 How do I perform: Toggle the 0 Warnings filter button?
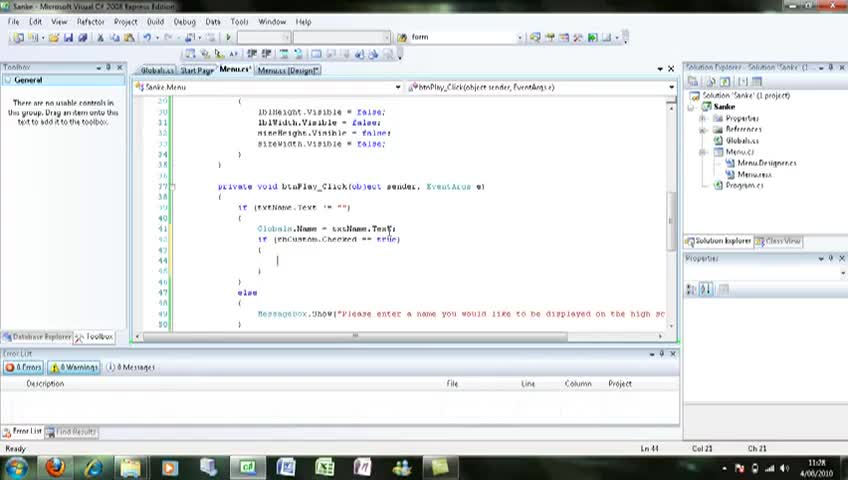tap(75, 367)
